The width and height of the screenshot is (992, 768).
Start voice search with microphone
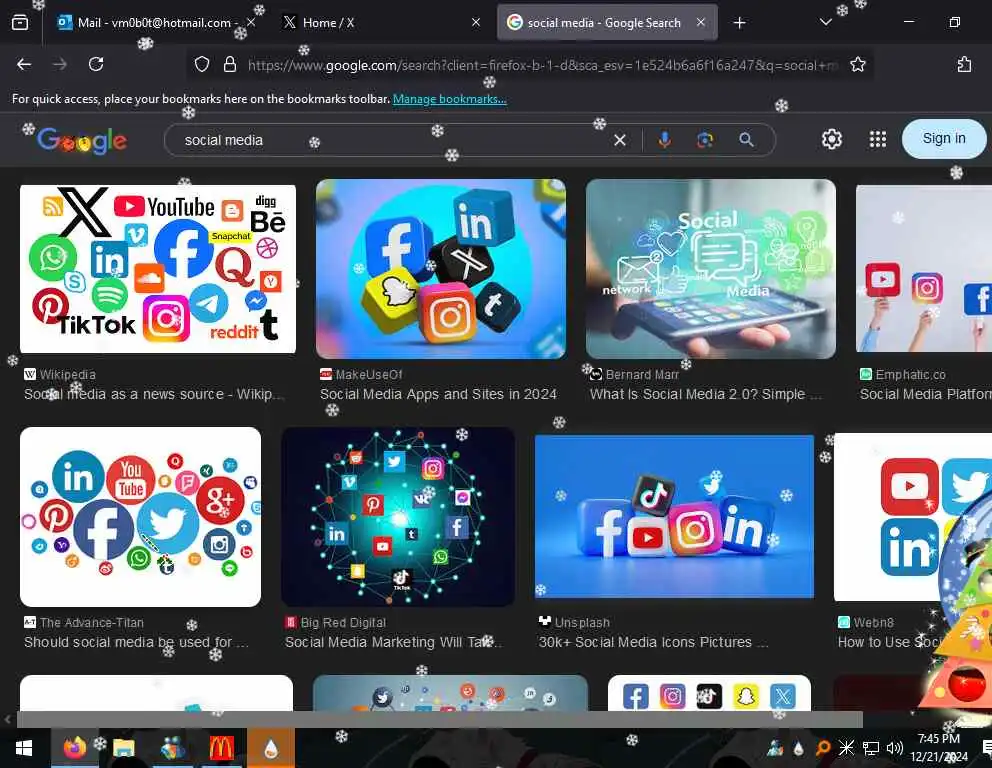coord(664,140)
